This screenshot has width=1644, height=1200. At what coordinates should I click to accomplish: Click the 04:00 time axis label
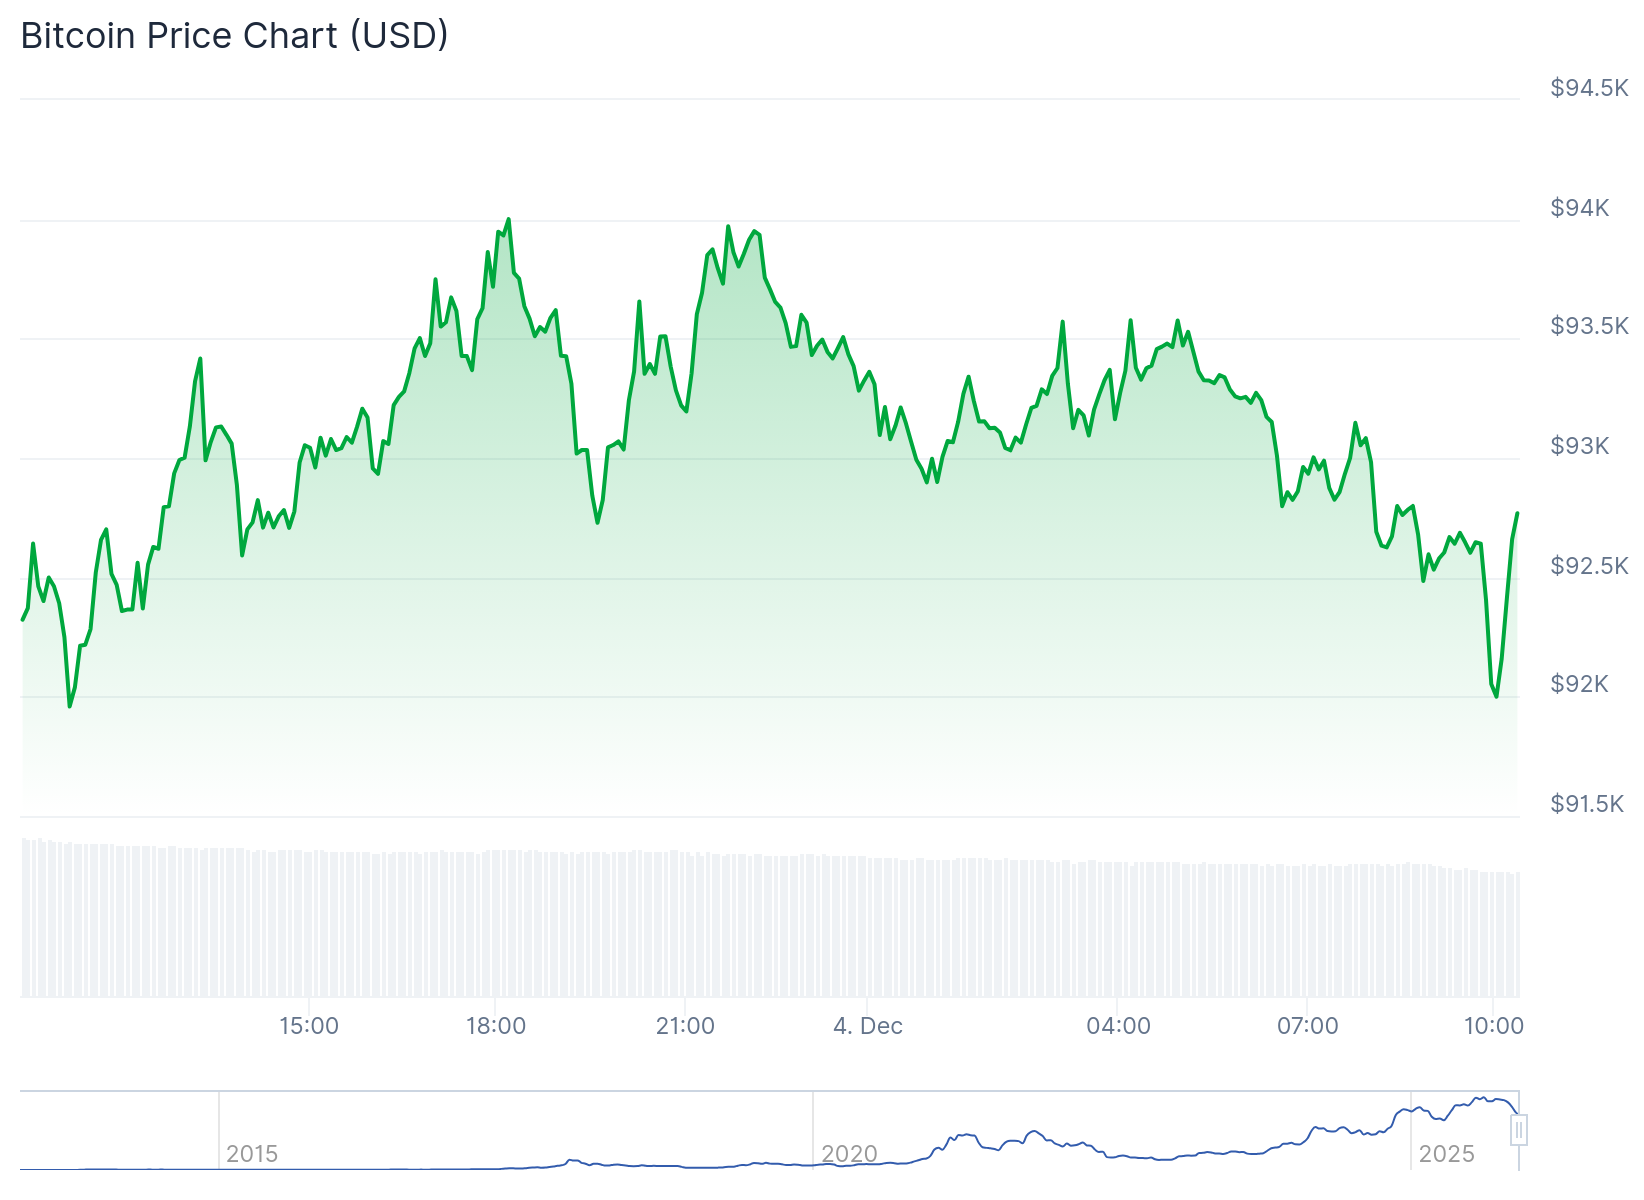click(x=1118, y=1026)
